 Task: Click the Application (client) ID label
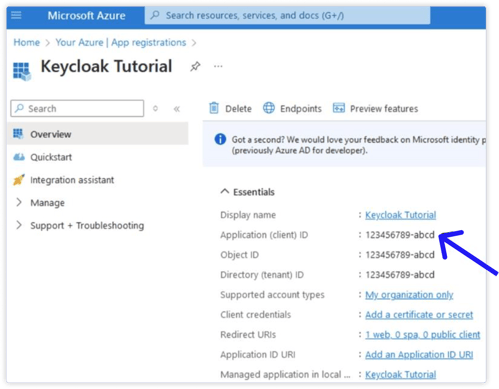pyautogui.click(x=264, y=235)
